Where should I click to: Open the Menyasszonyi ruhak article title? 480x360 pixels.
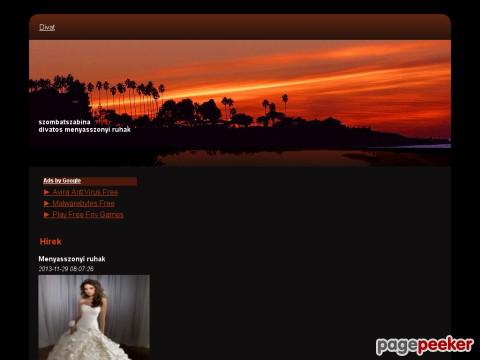[x=72, y=259]
